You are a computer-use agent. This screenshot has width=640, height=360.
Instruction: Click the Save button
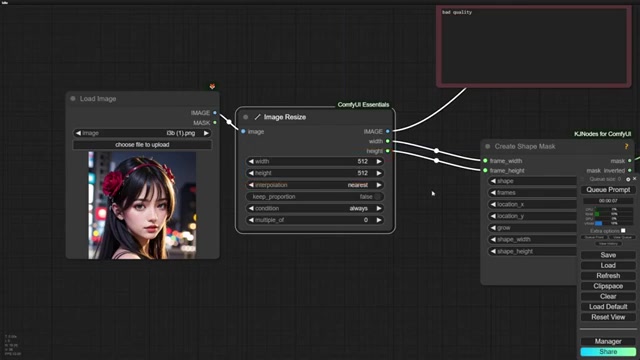608,255
